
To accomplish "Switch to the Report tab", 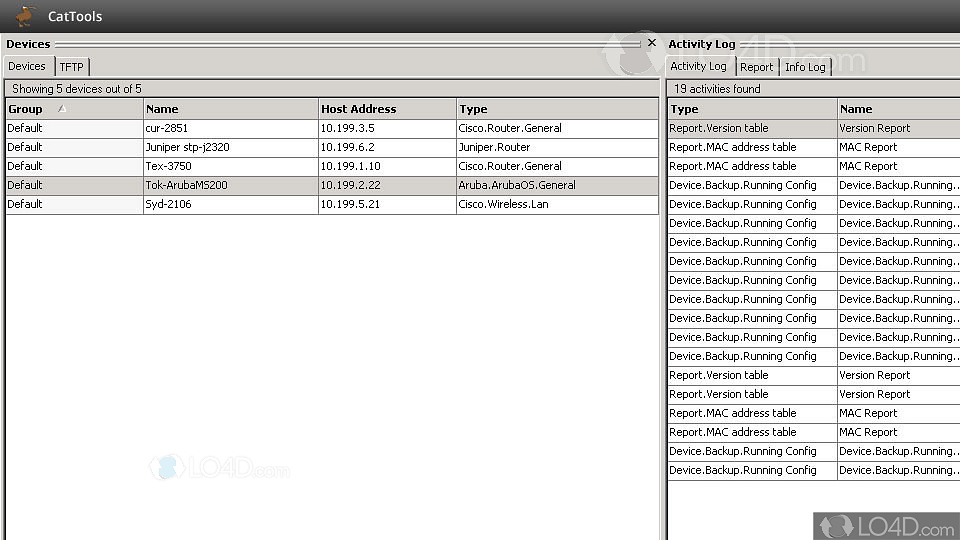I will coord(756,67).
